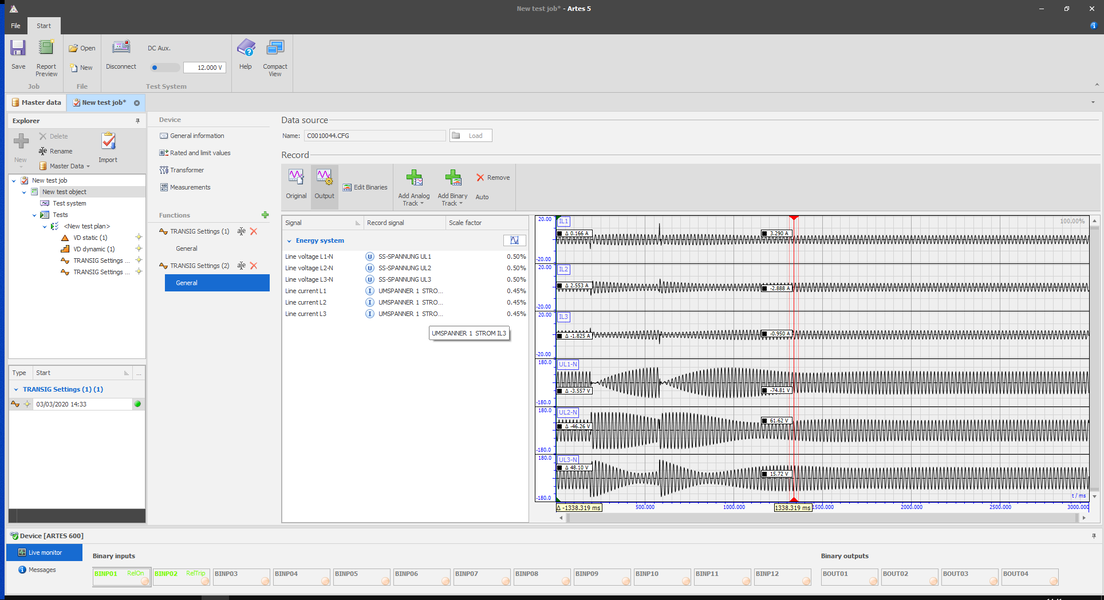Open the Master Data dropdown

tap(65, 166)
